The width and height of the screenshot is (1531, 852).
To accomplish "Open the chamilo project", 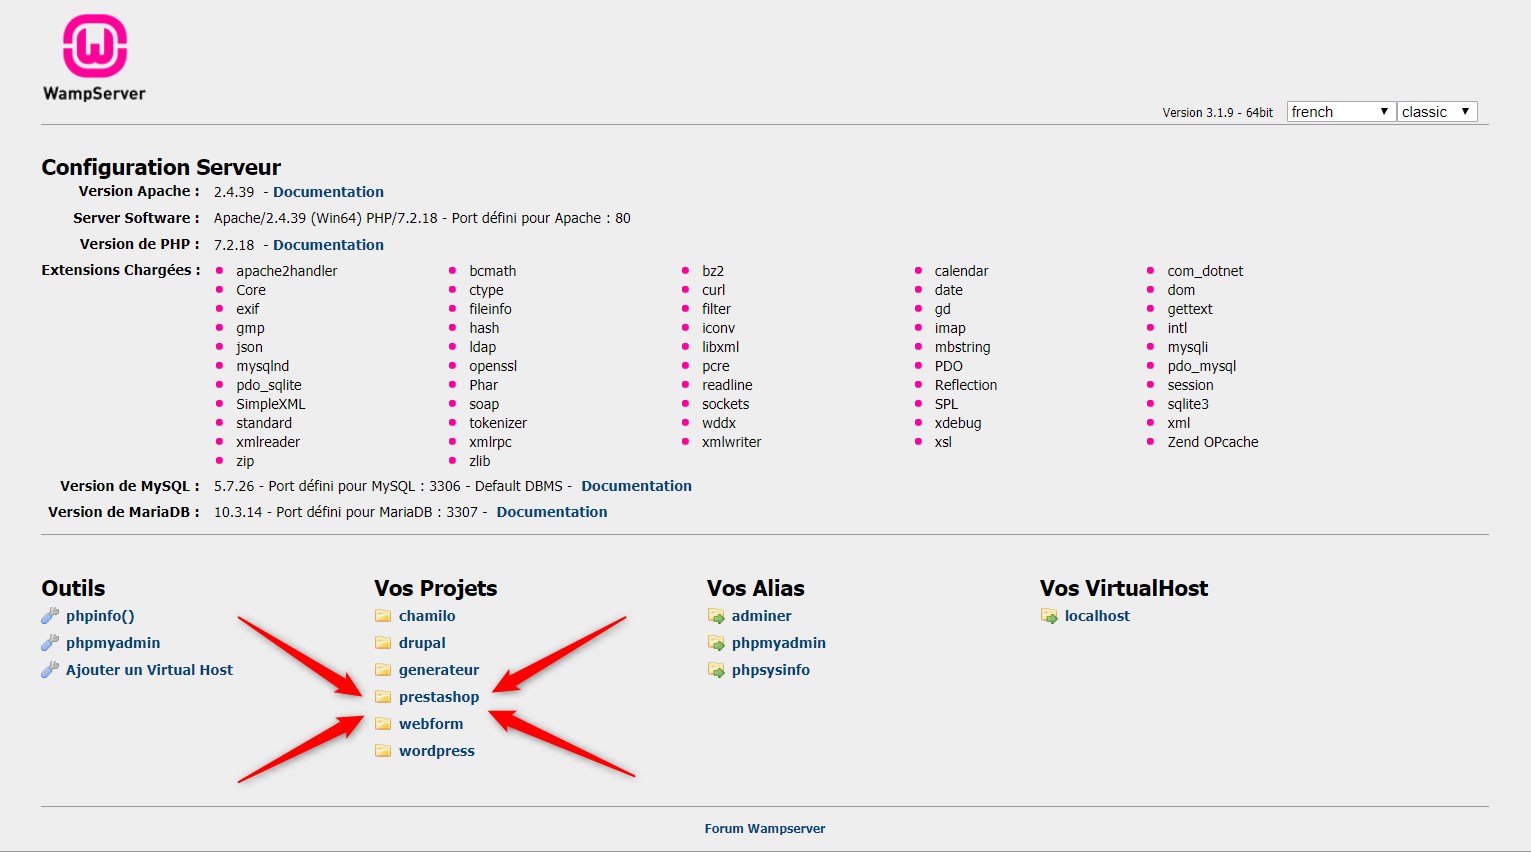I will (427, 616).
